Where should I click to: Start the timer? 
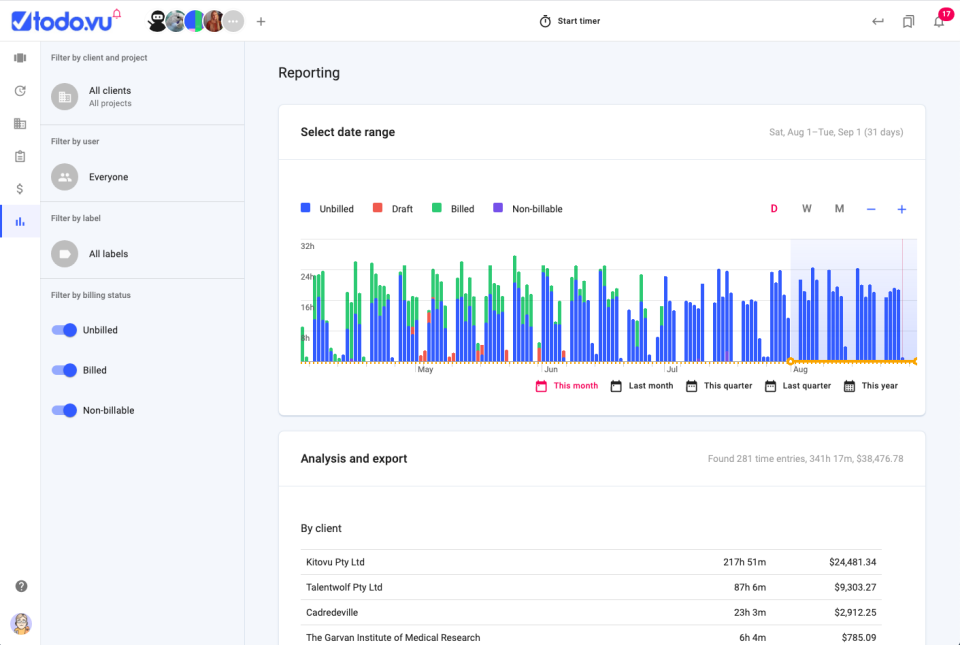(x=570, y=21)
